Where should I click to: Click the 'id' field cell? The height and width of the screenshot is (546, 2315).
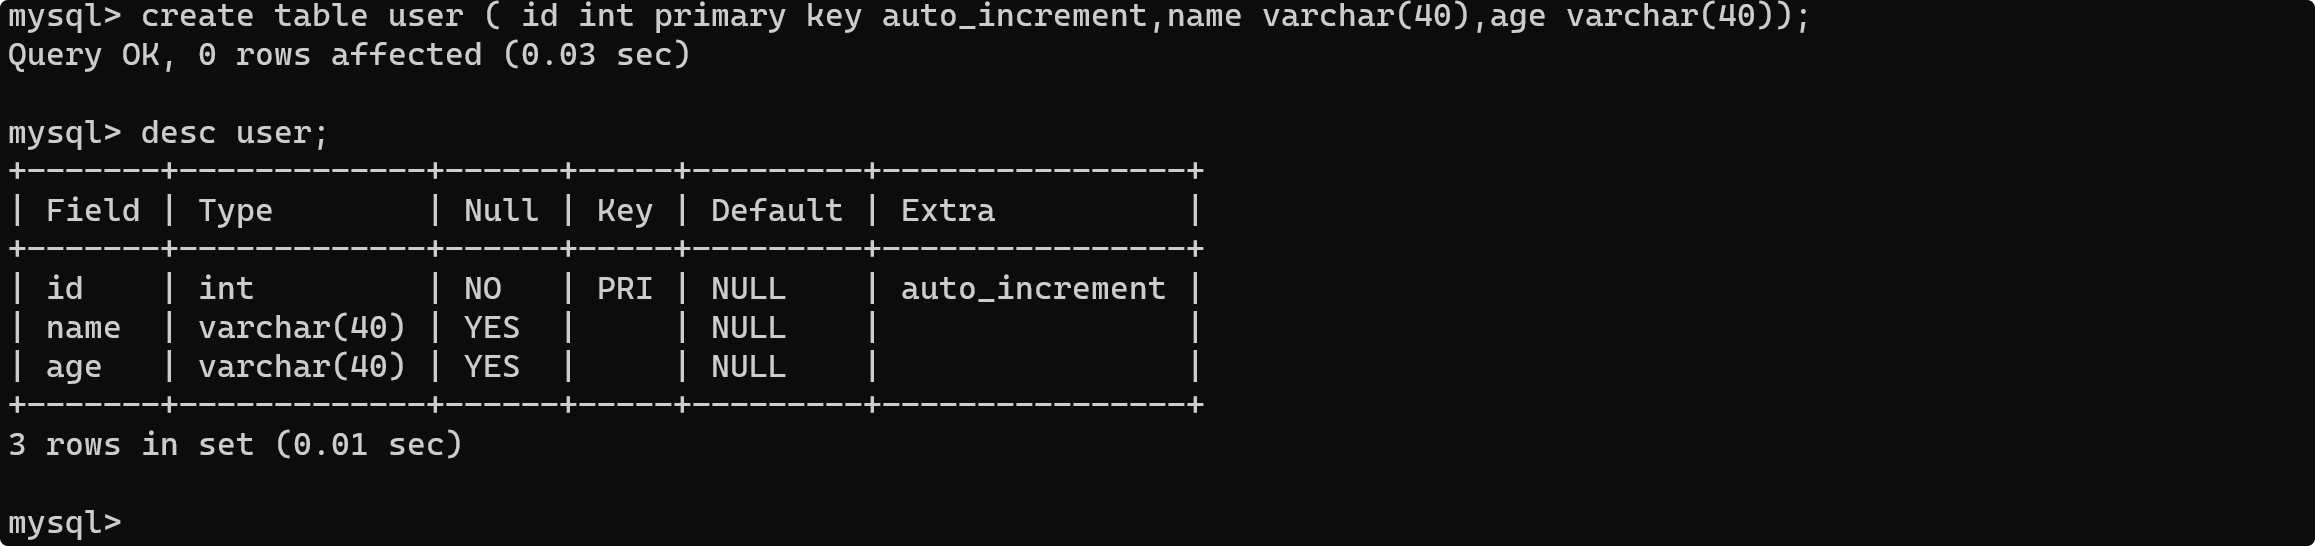click(x=65, y=289)
